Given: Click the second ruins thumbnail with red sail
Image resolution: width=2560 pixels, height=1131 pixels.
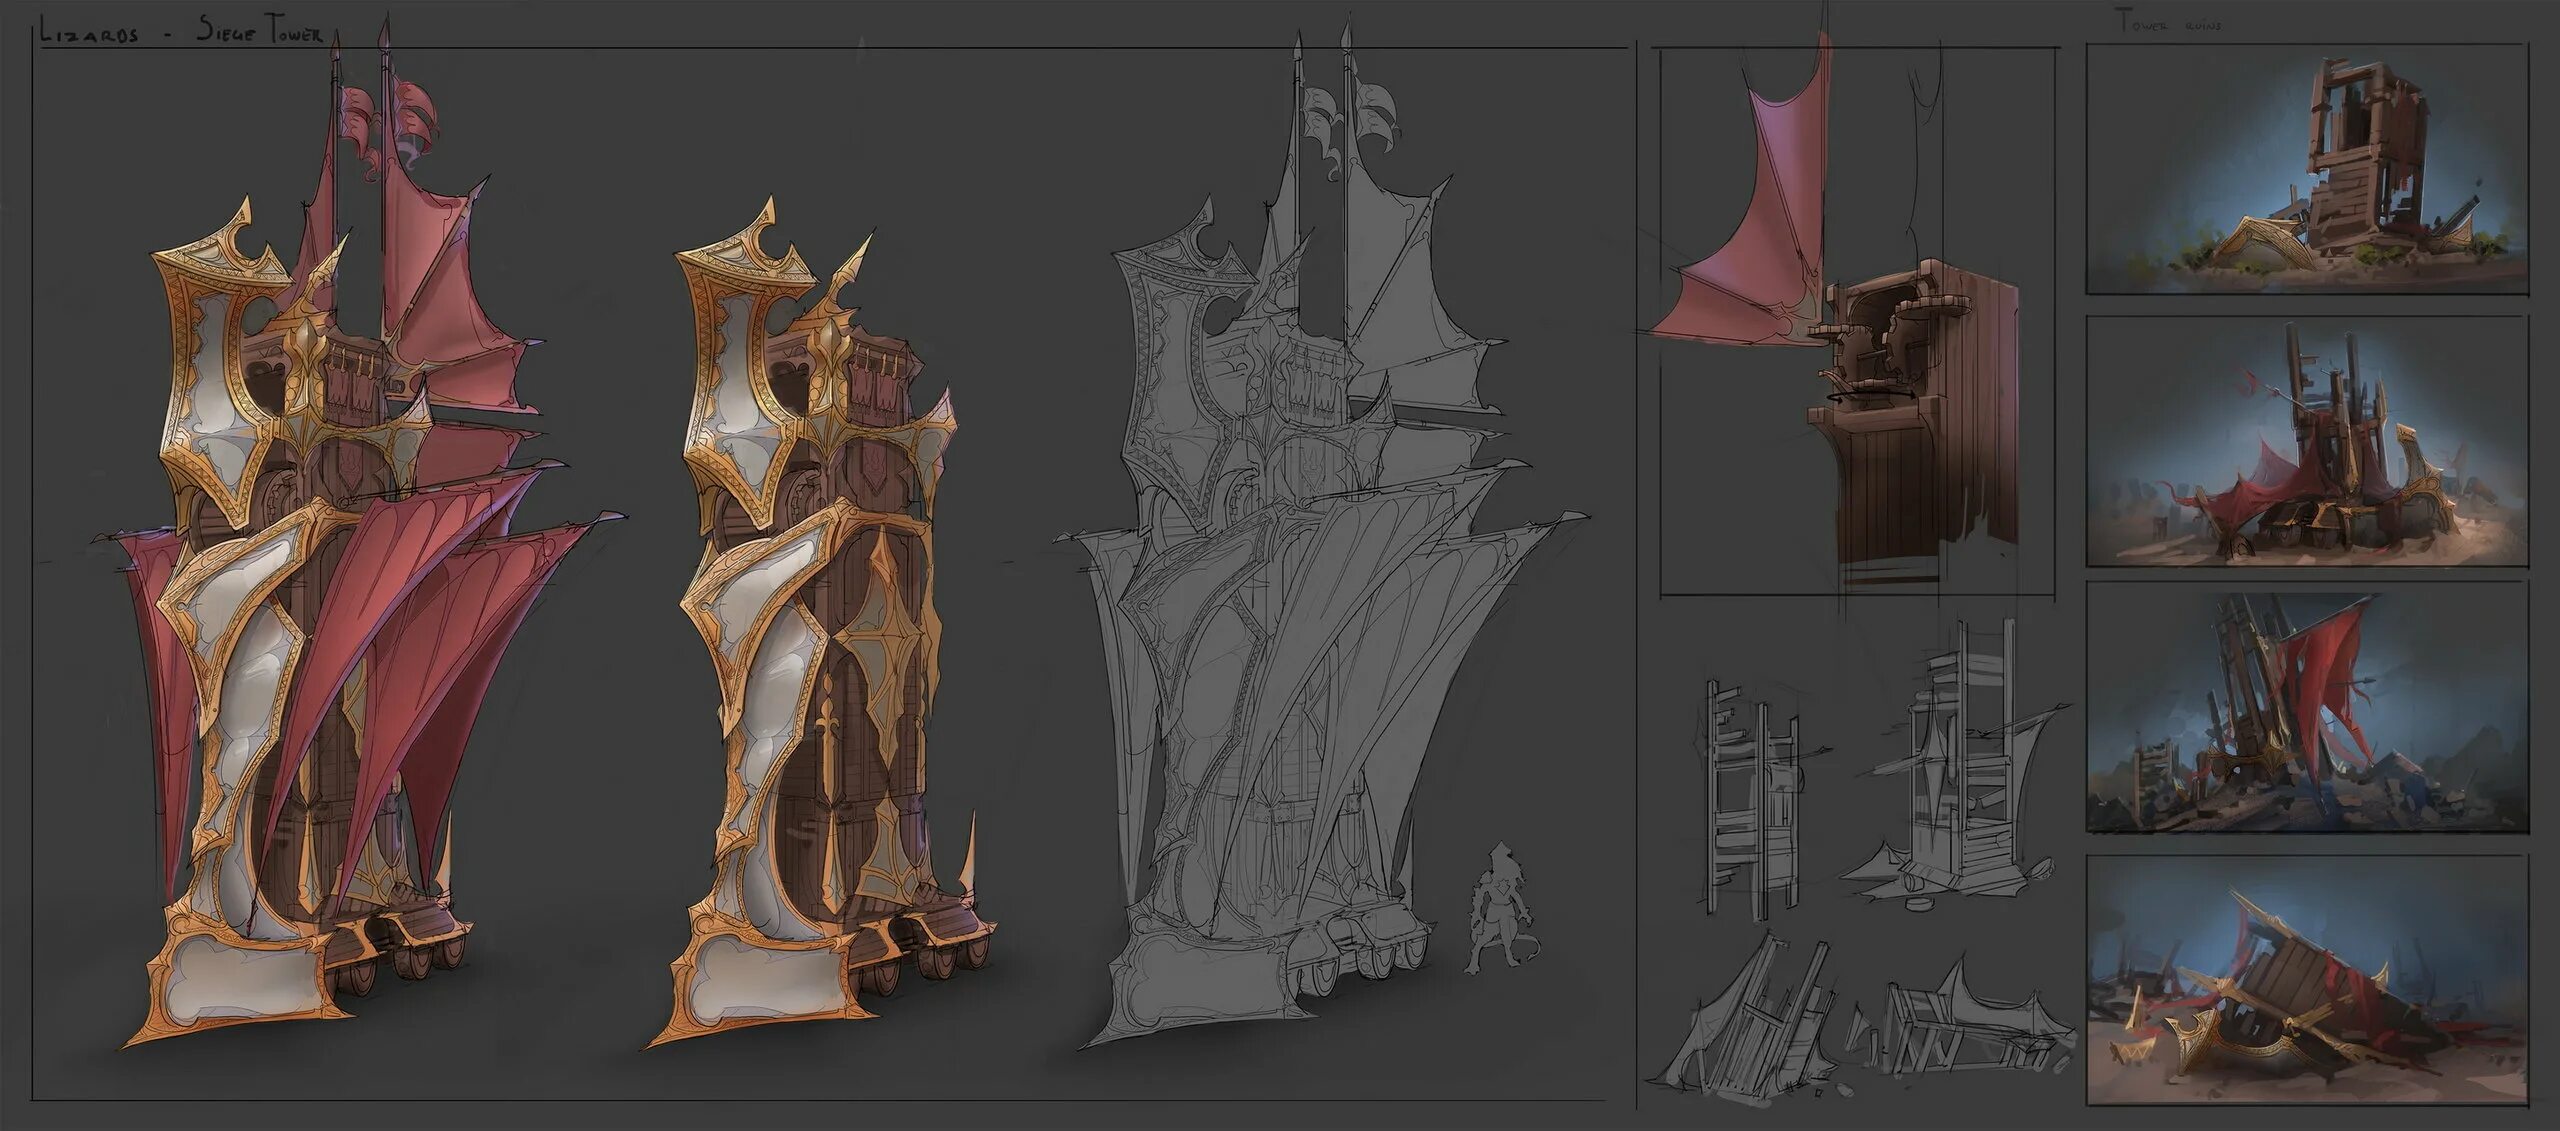Looking at the screenshot, I should (2320, 440).
